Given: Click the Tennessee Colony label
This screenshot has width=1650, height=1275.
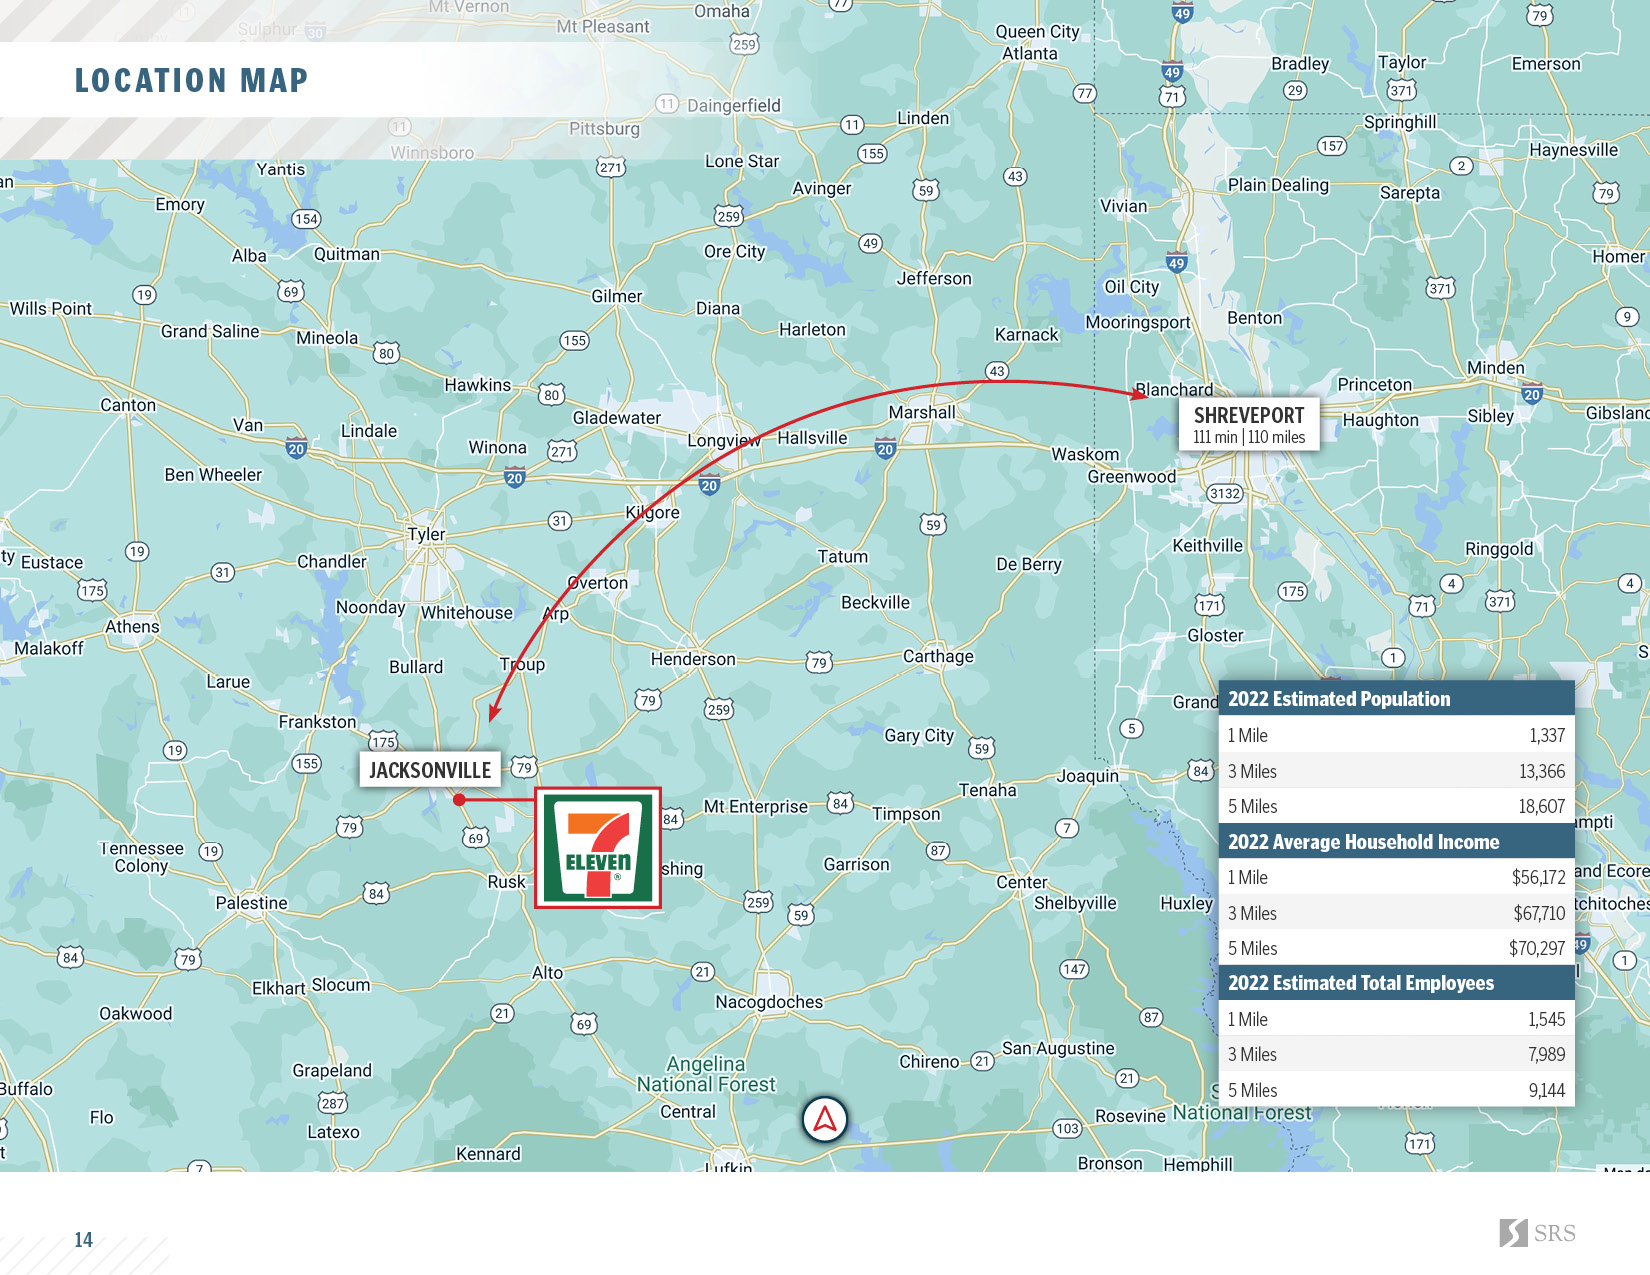Looking at the screenshot, I should click(x=141, y=857).
